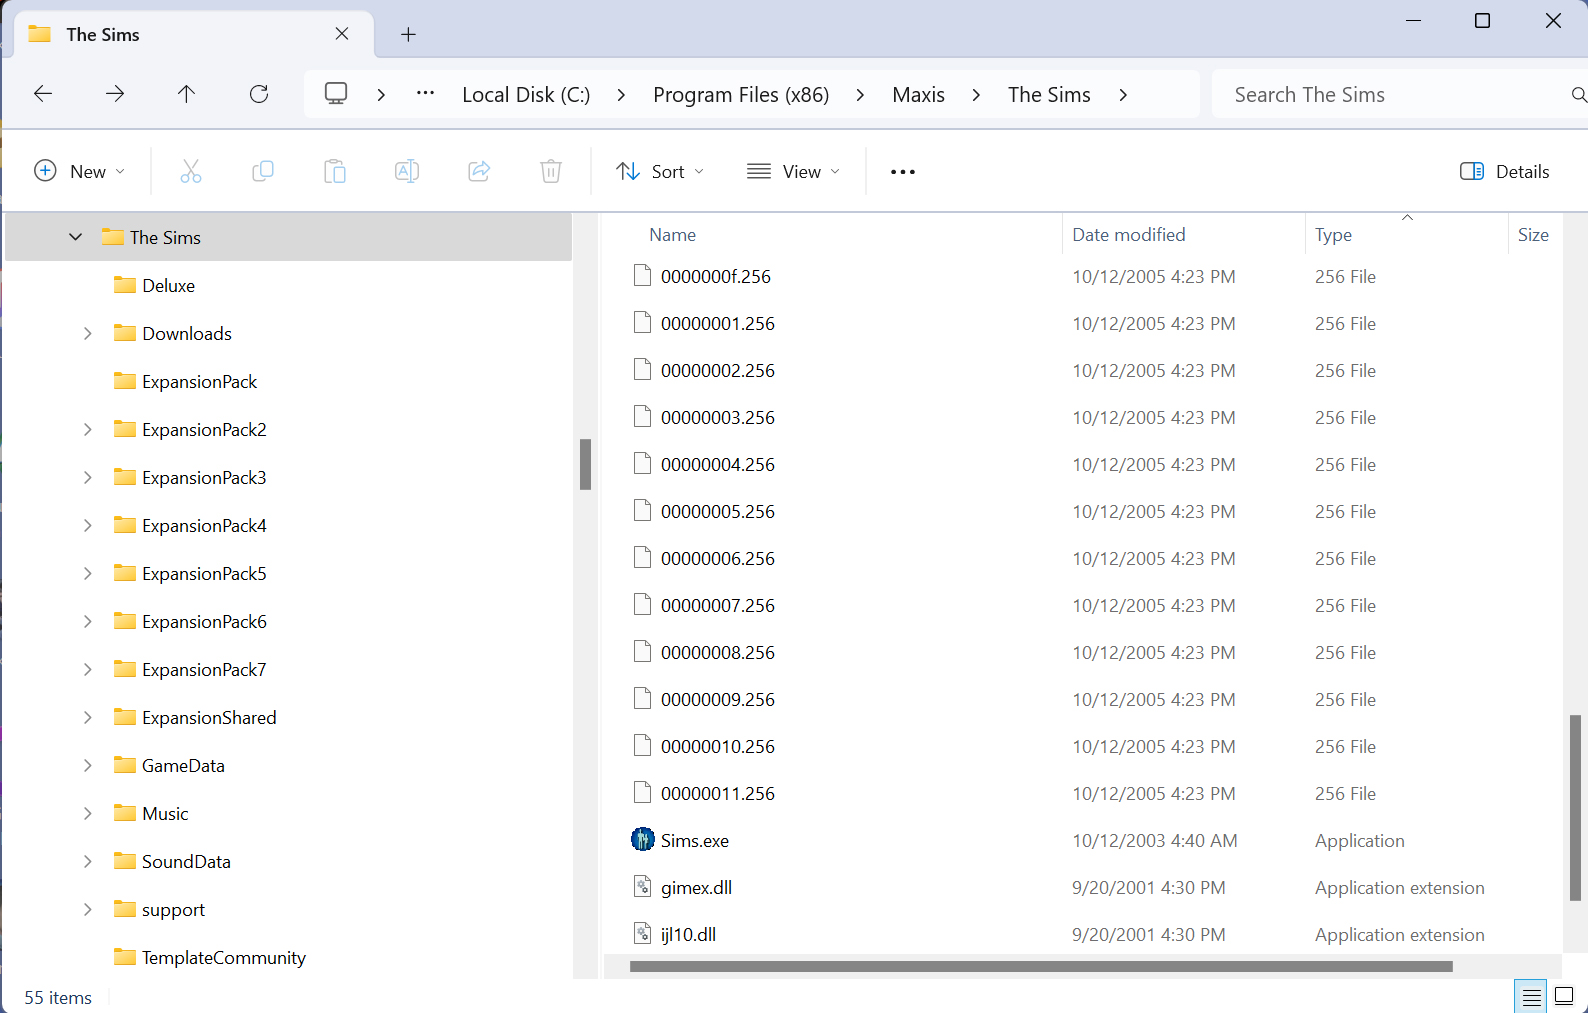The image size is (1588, 1013).
Task: Open chevron after The Sims in breadcrumb
Action: (x=1123, y=95)
